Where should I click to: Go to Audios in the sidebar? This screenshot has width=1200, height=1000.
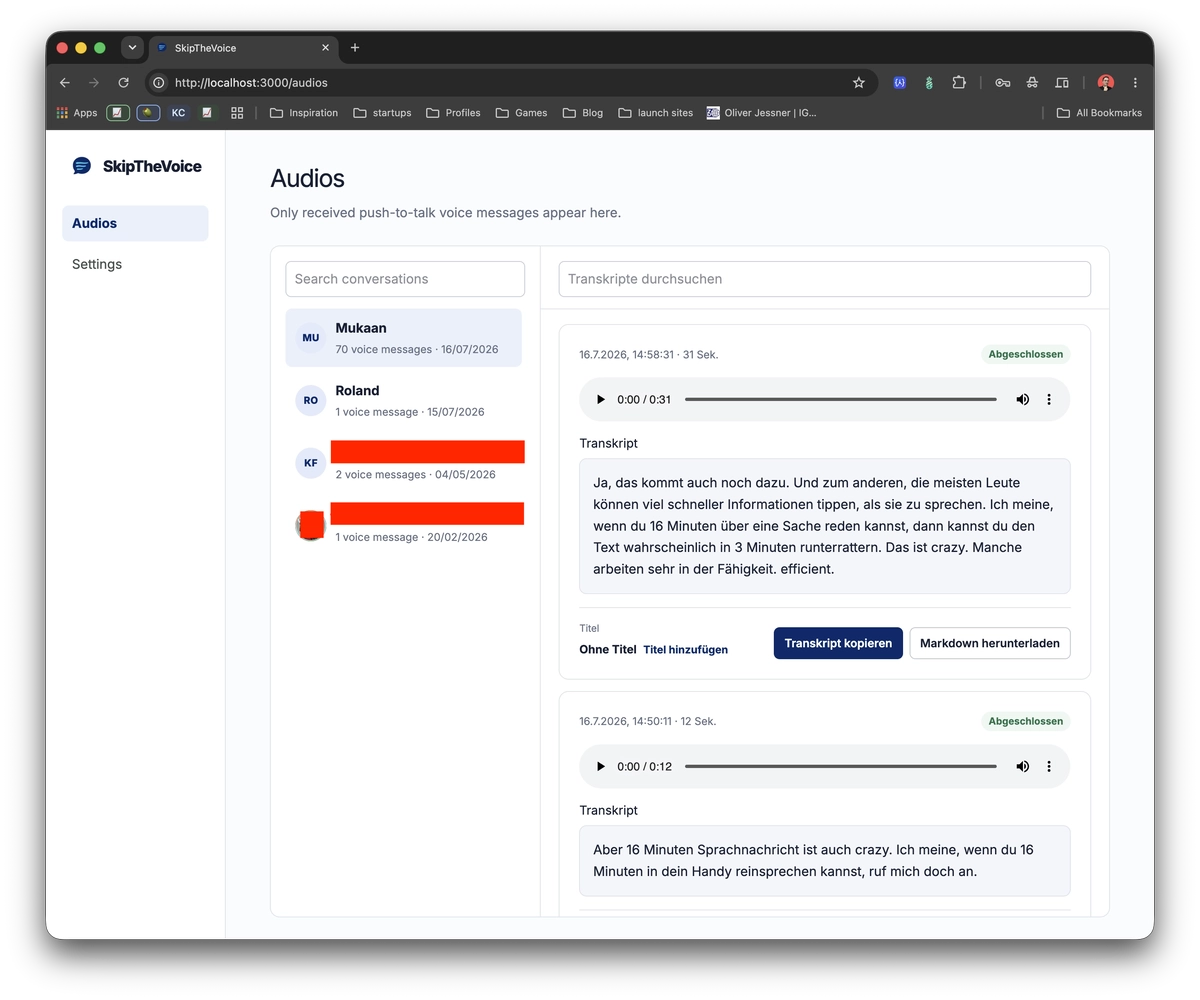coord(135,223)
